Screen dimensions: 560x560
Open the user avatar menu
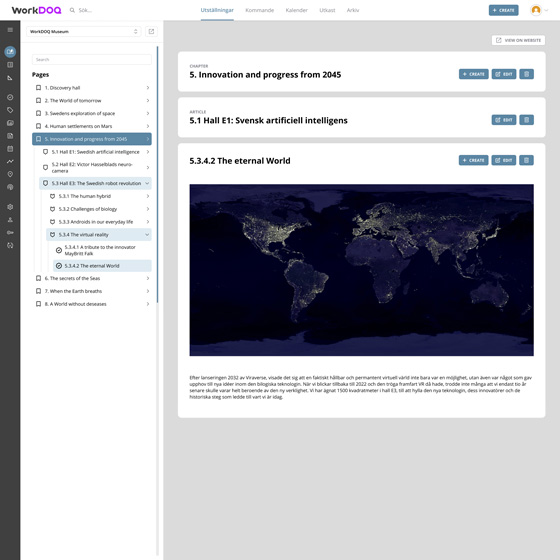point(536,10)
